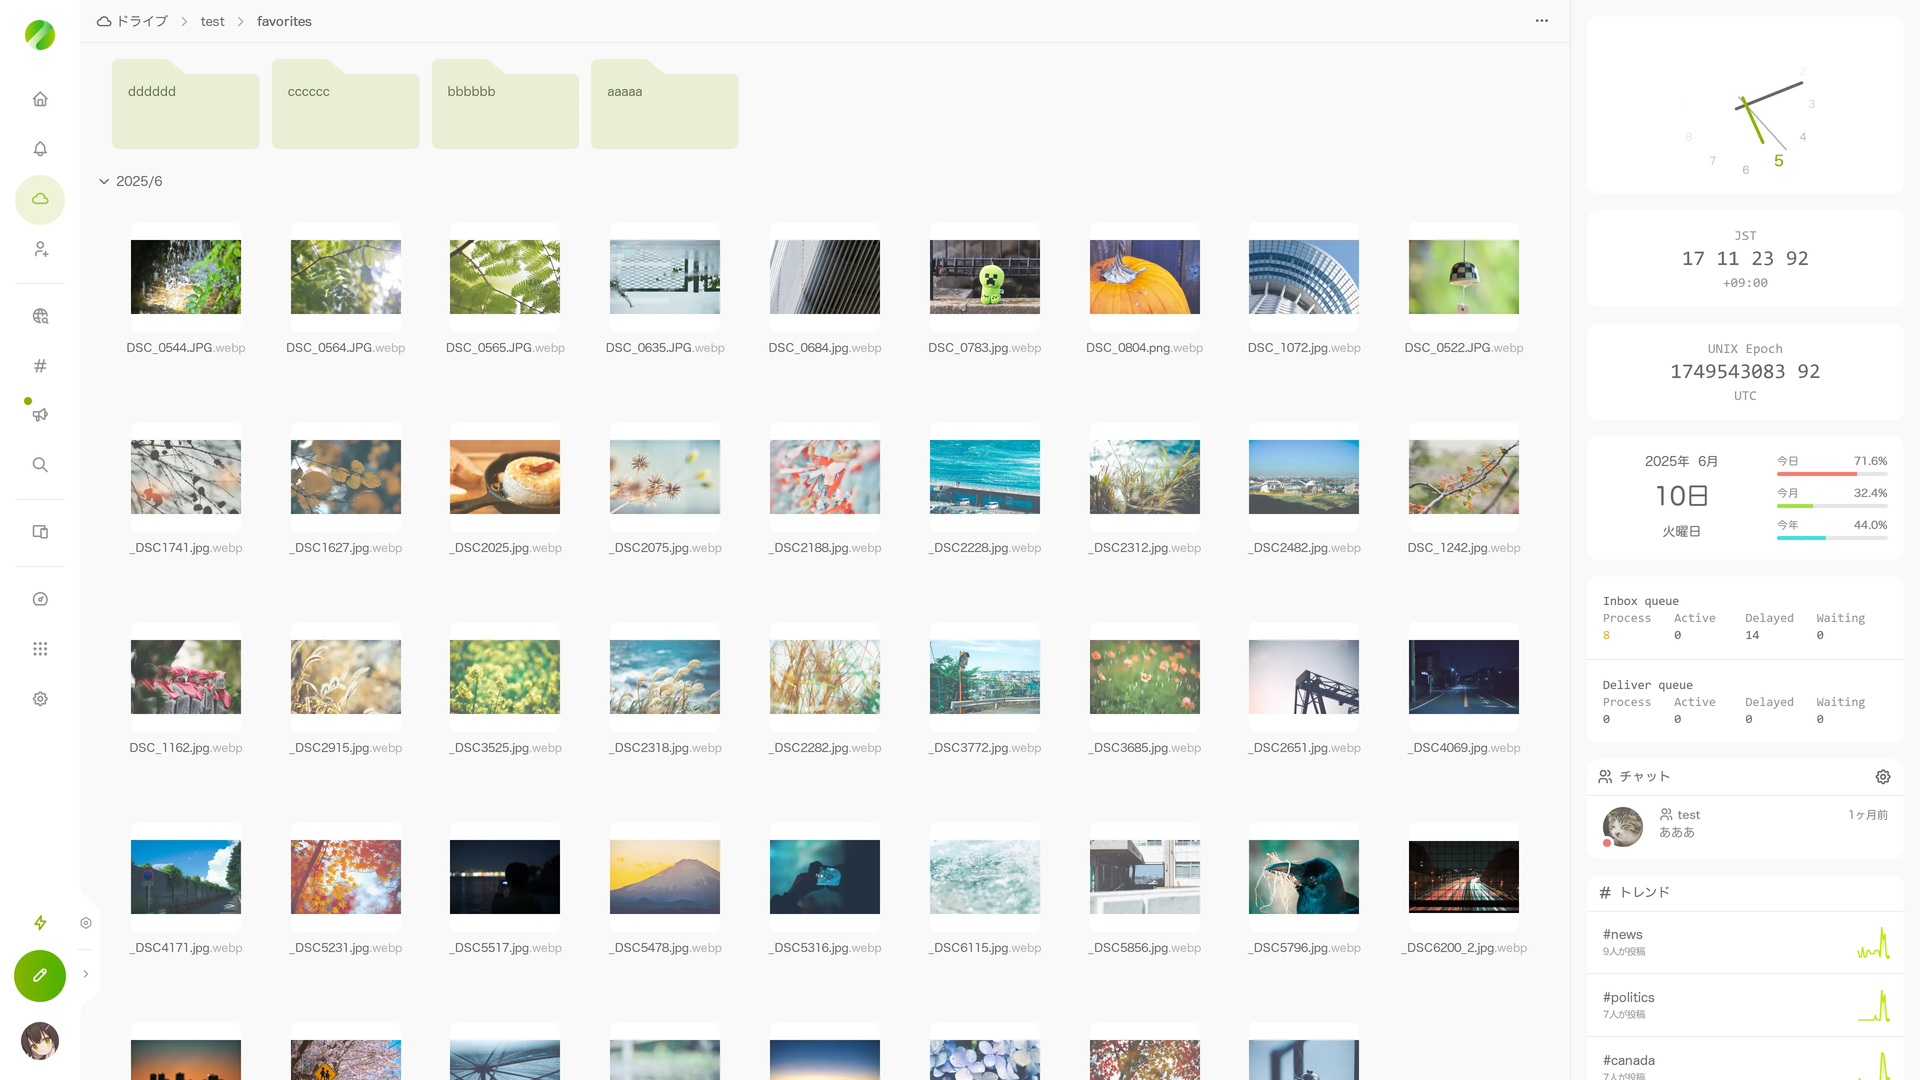Open DSC_1162.jpg.webp thumbnail
Image resolution: width=1920 pixels, height=1080 pixels.
[186, 677]
